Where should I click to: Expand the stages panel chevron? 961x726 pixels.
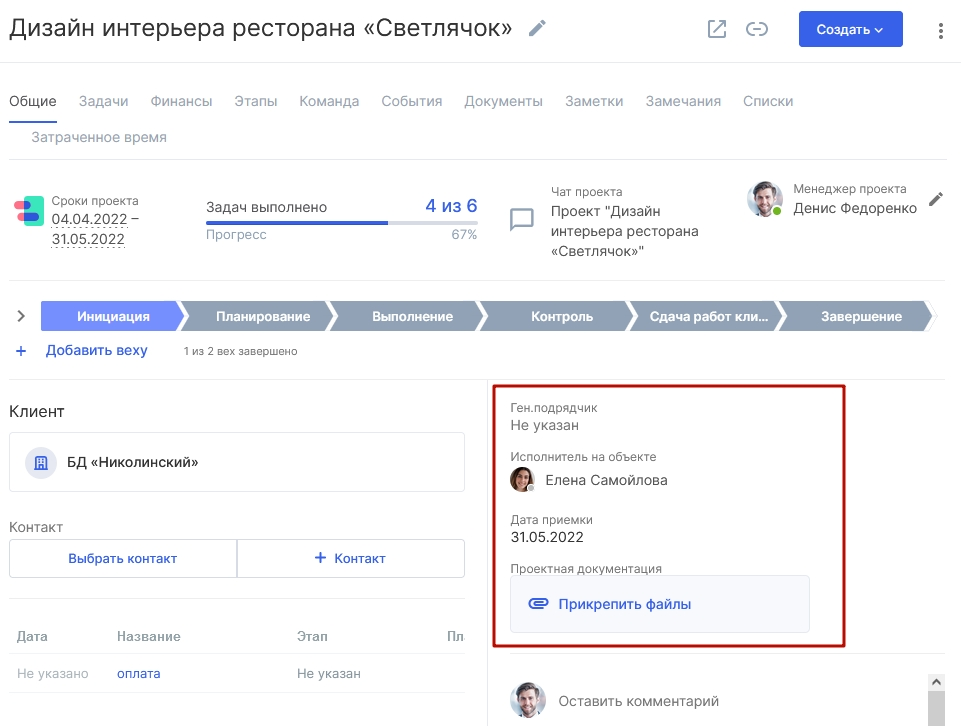(x=21, y=316)
